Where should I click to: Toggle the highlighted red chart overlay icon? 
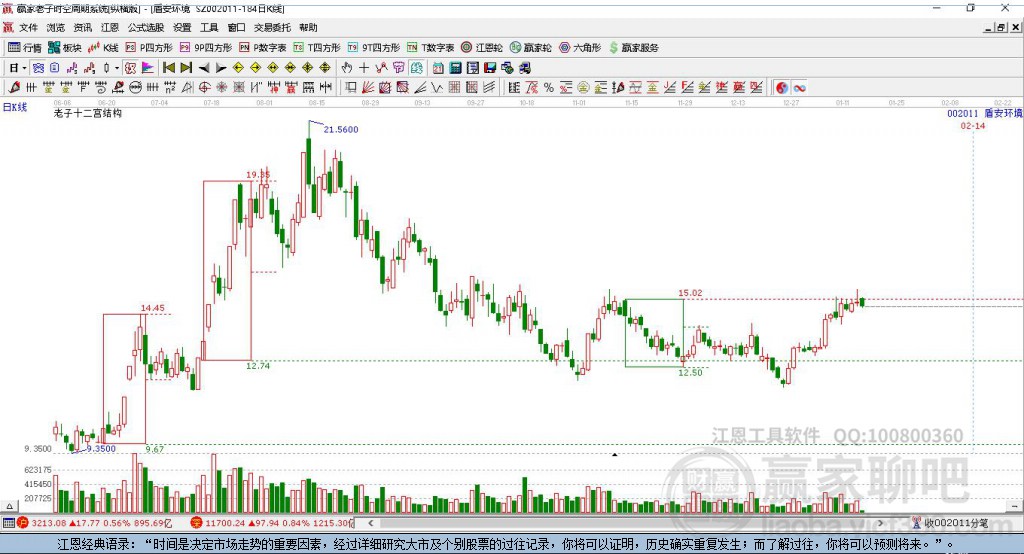[x=131, y=68]
